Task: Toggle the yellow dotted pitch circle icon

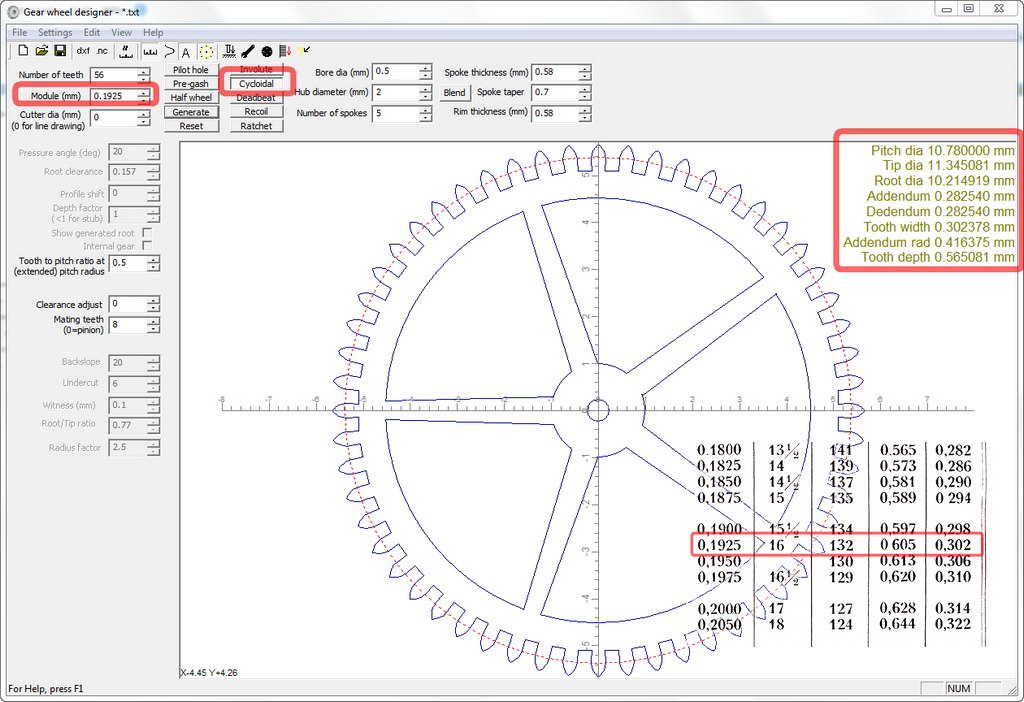Action: 205,51
